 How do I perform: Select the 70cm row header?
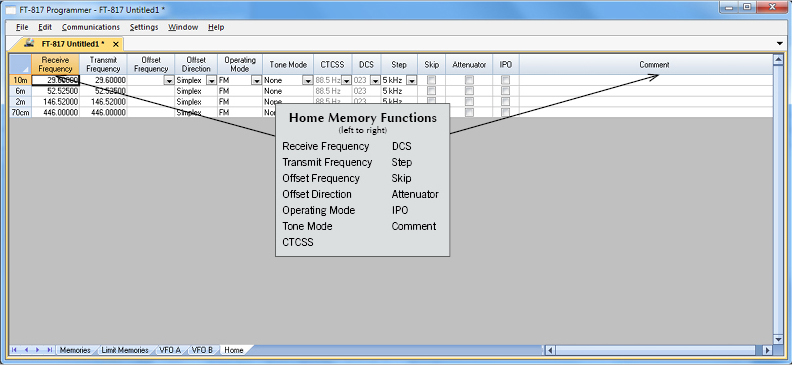coord(20,113)
